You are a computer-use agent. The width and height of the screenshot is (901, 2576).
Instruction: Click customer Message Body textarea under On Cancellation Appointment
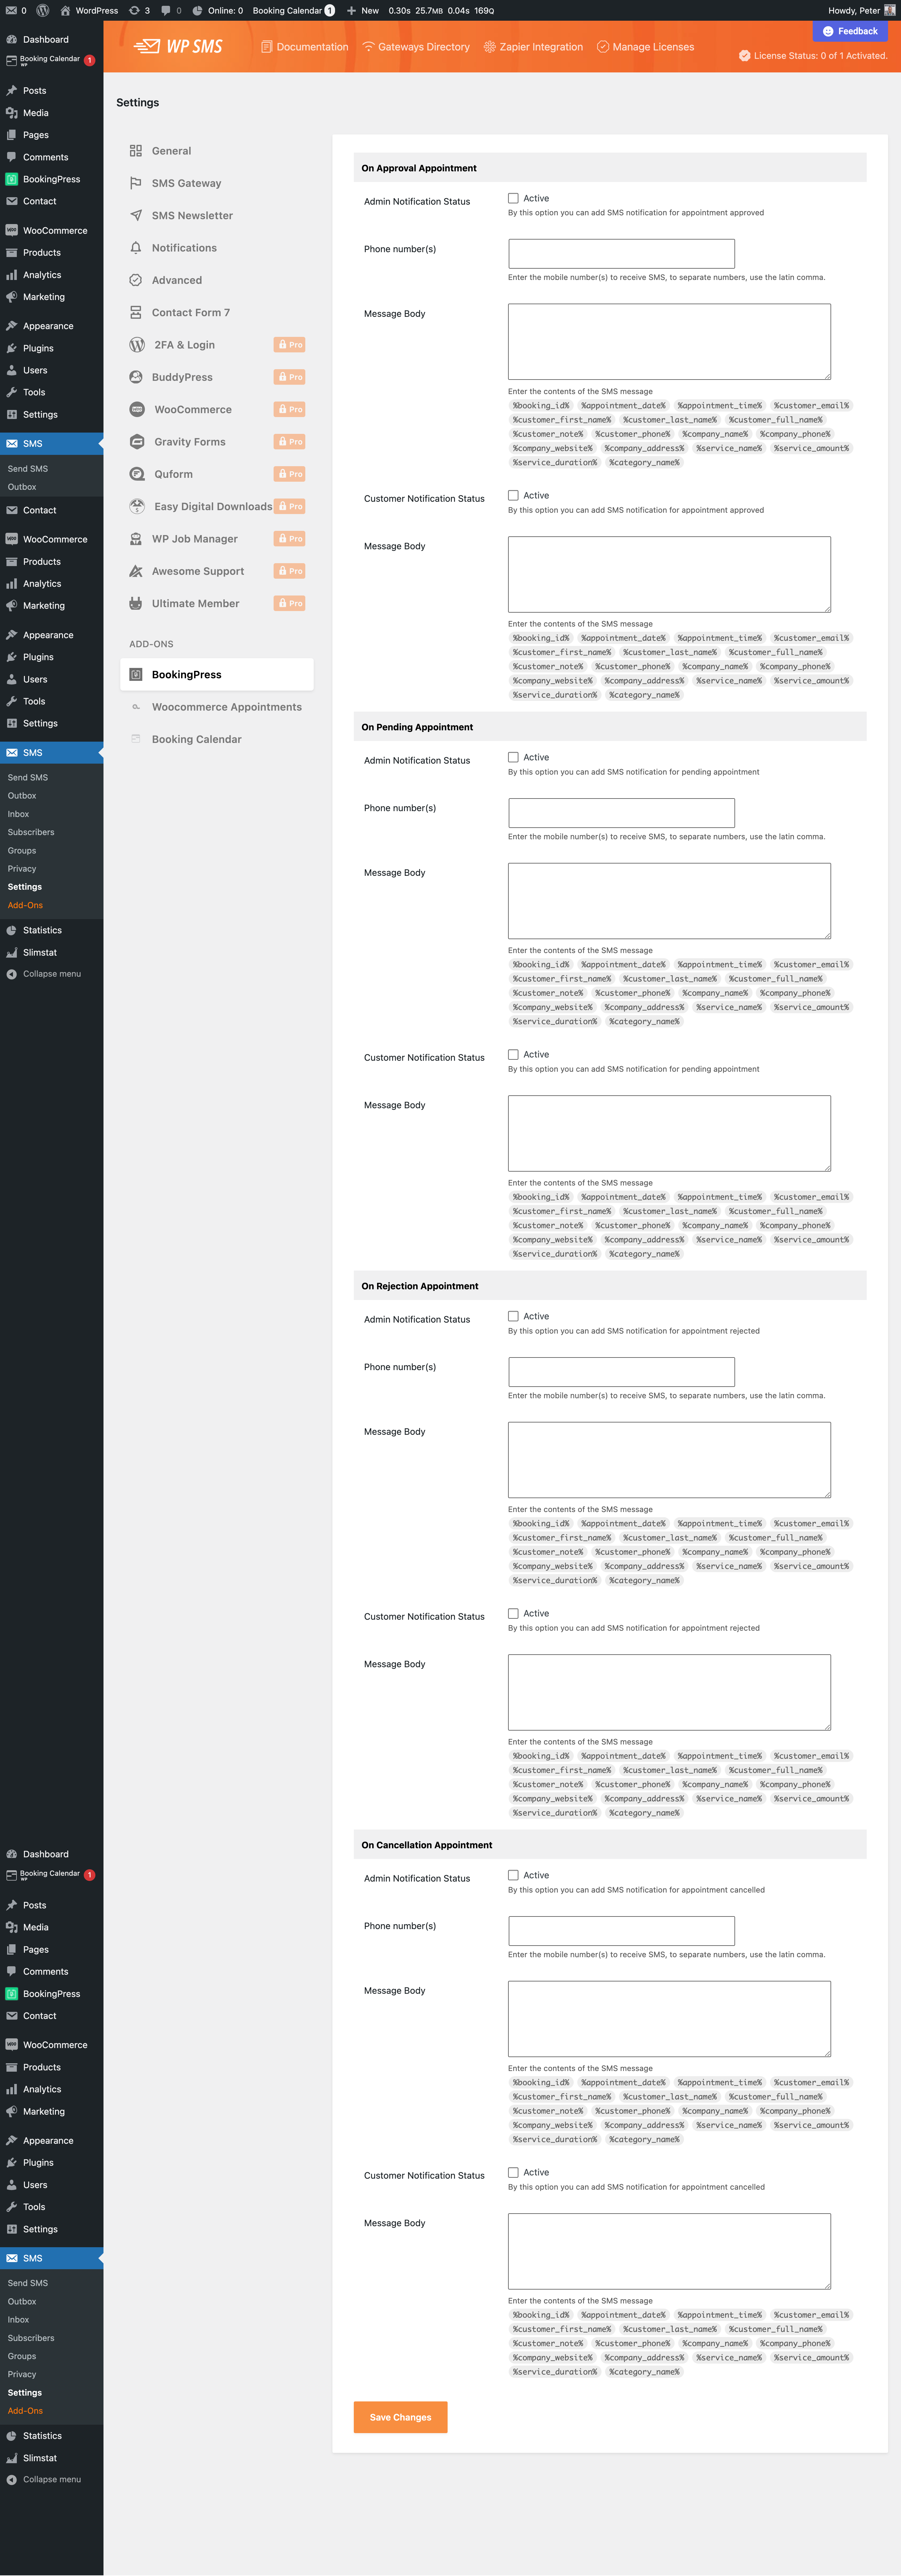[669, 2251]
